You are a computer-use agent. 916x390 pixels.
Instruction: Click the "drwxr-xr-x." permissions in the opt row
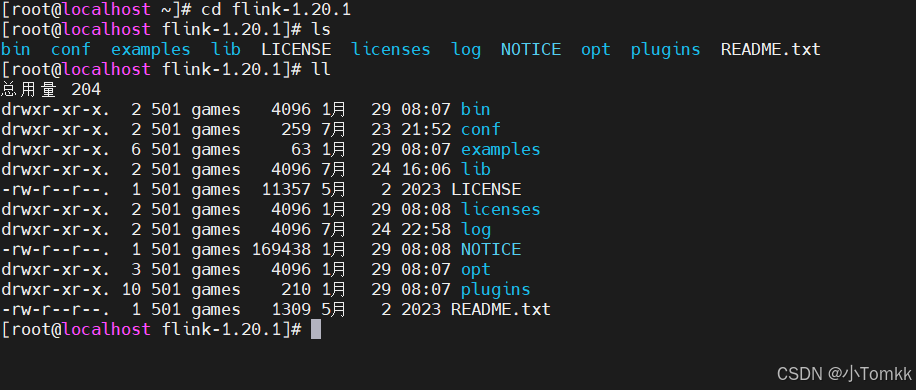[x=55, y=269]
